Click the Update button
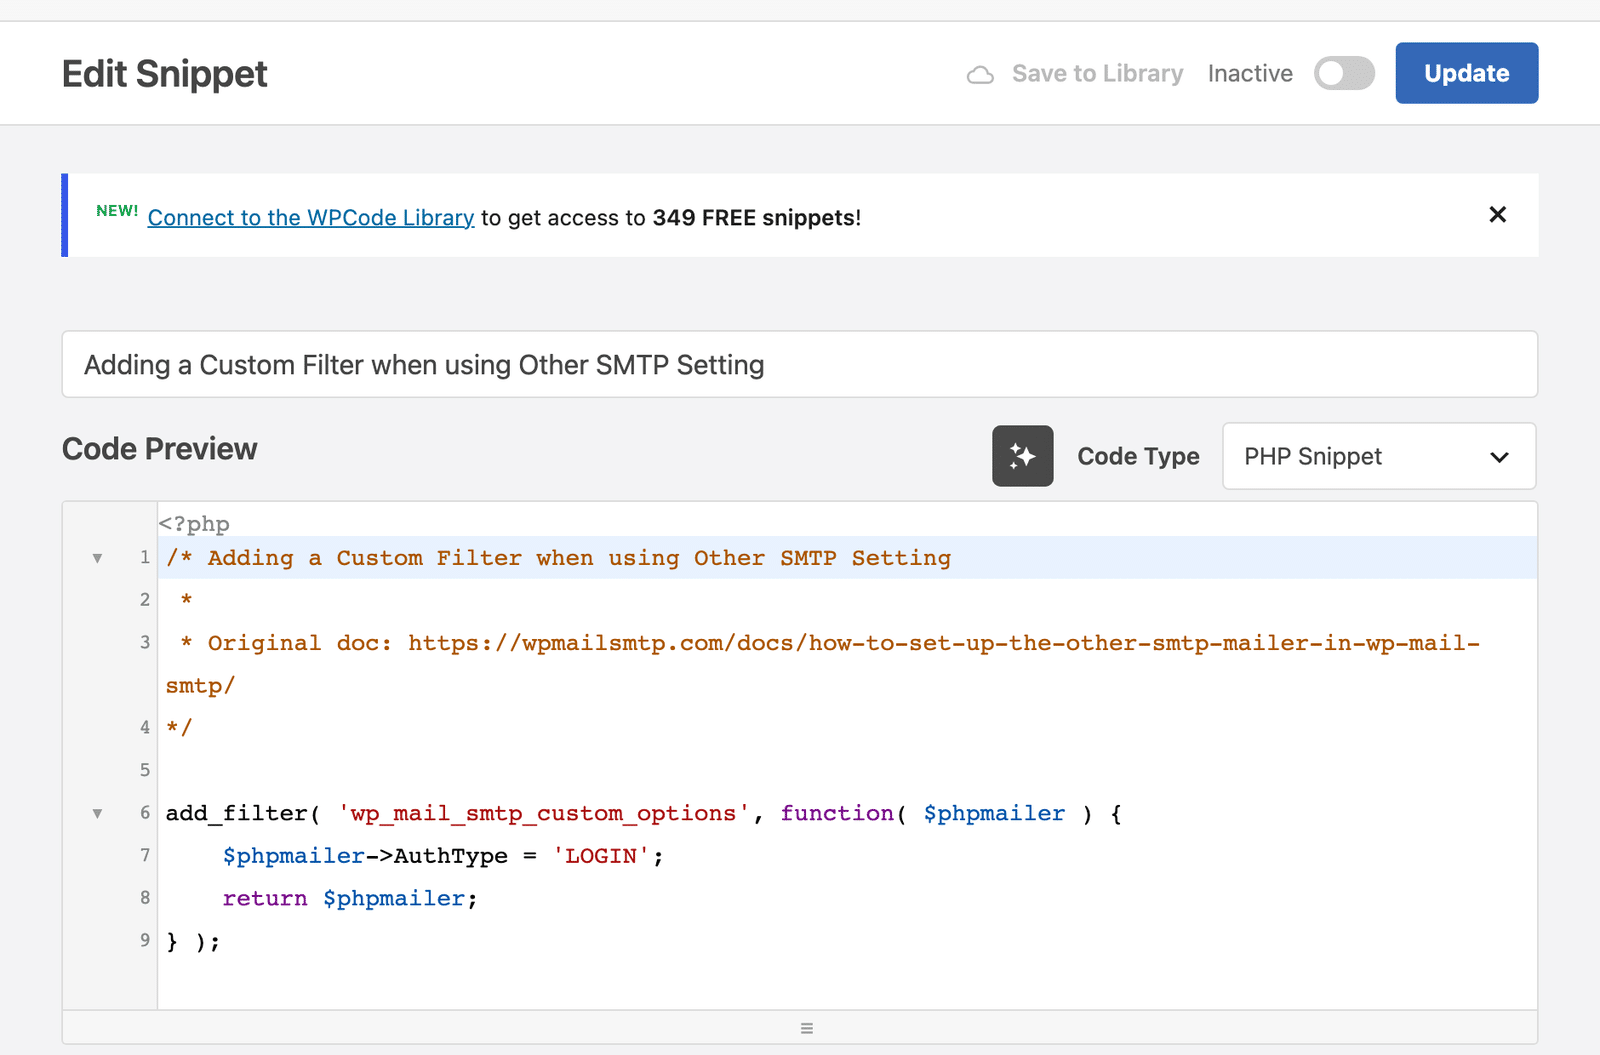The image size is (1600, 1055). point(1466,73)
